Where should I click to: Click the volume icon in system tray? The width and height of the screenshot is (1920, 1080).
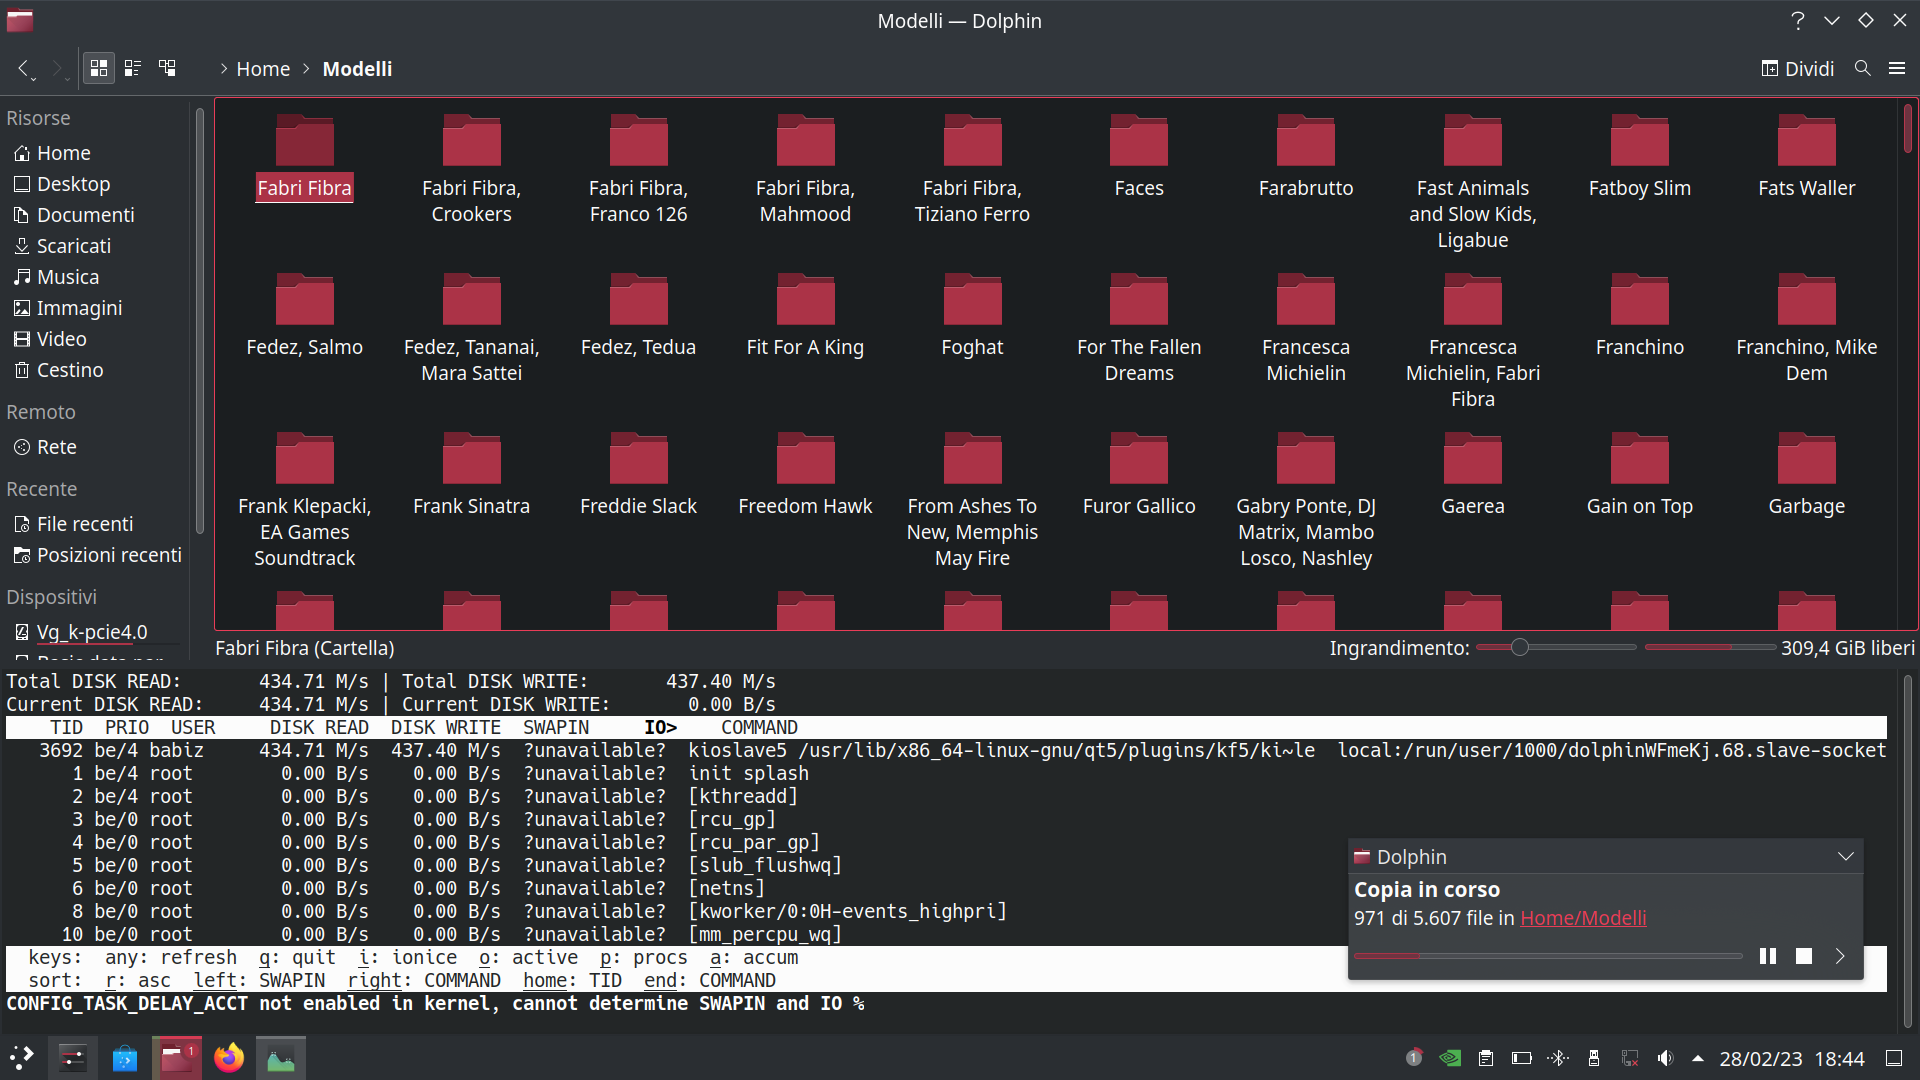tap(1664, 1058)
